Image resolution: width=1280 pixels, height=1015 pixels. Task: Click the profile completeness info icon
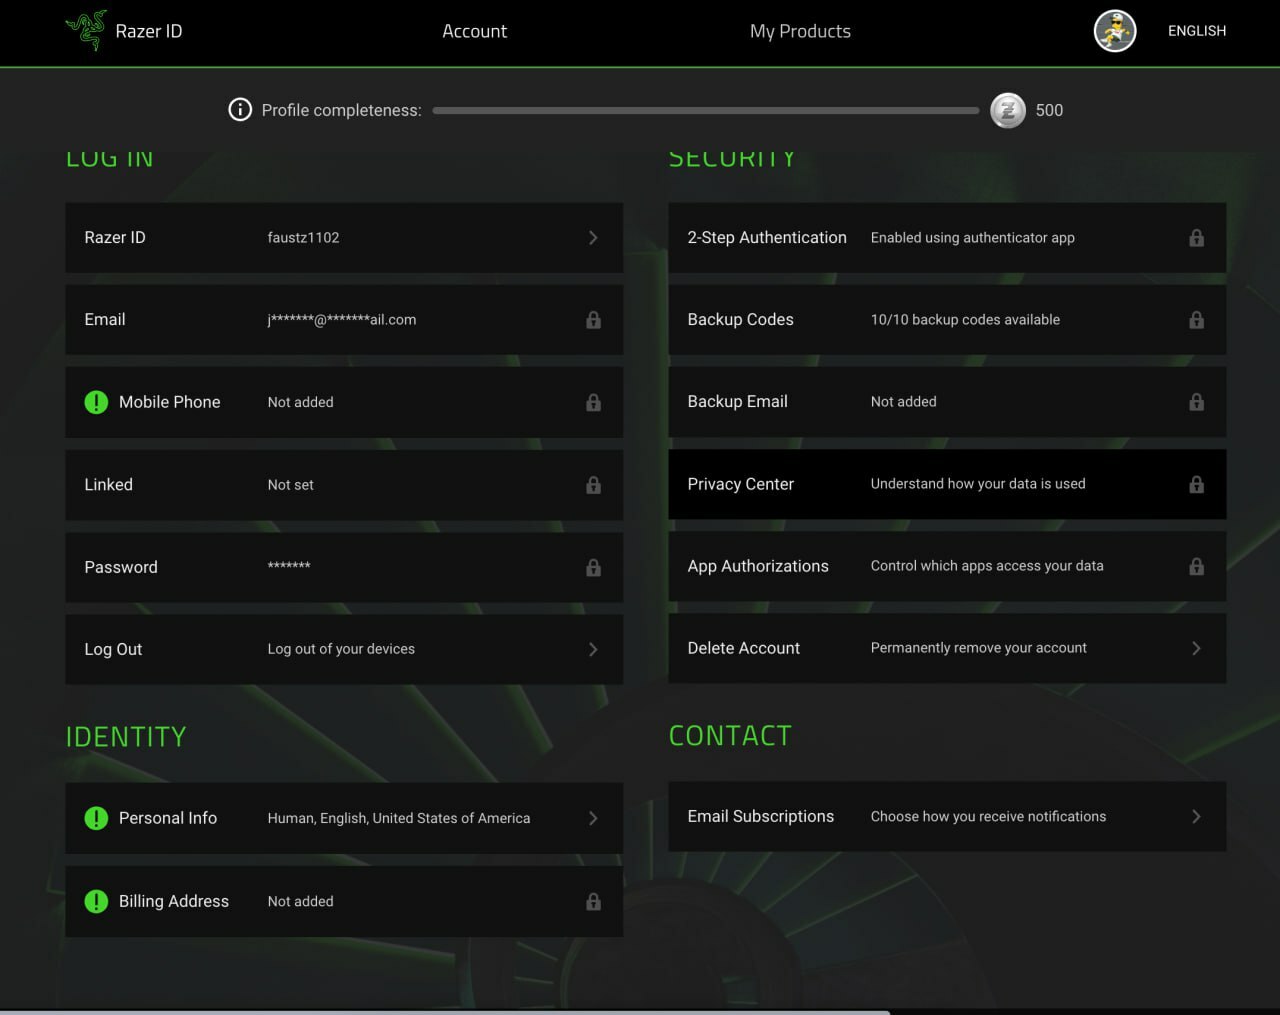(240, 110)
